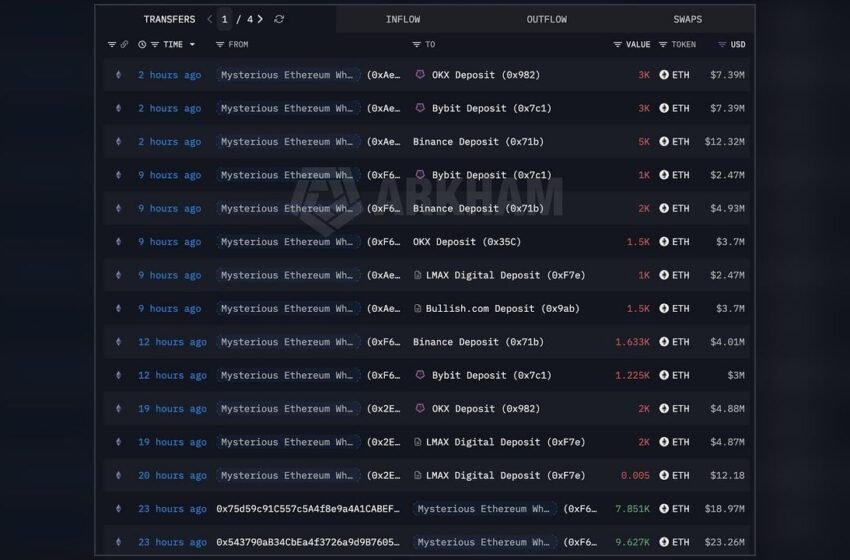
Task: Open Mysterious Ethereum Wh… recipient in 7.851K row
Action: [x=484, y=508]
